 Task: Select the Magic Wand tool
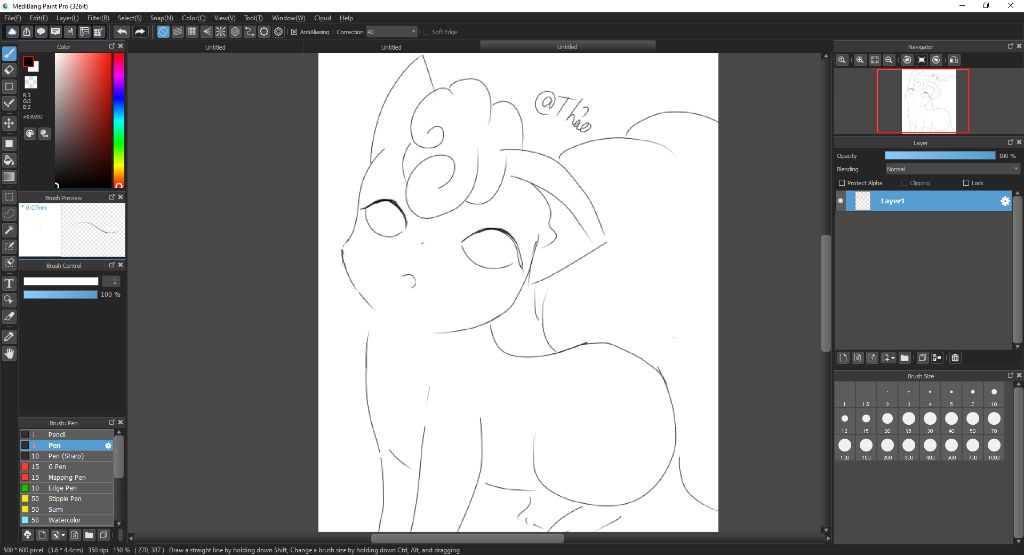[9, 230]
